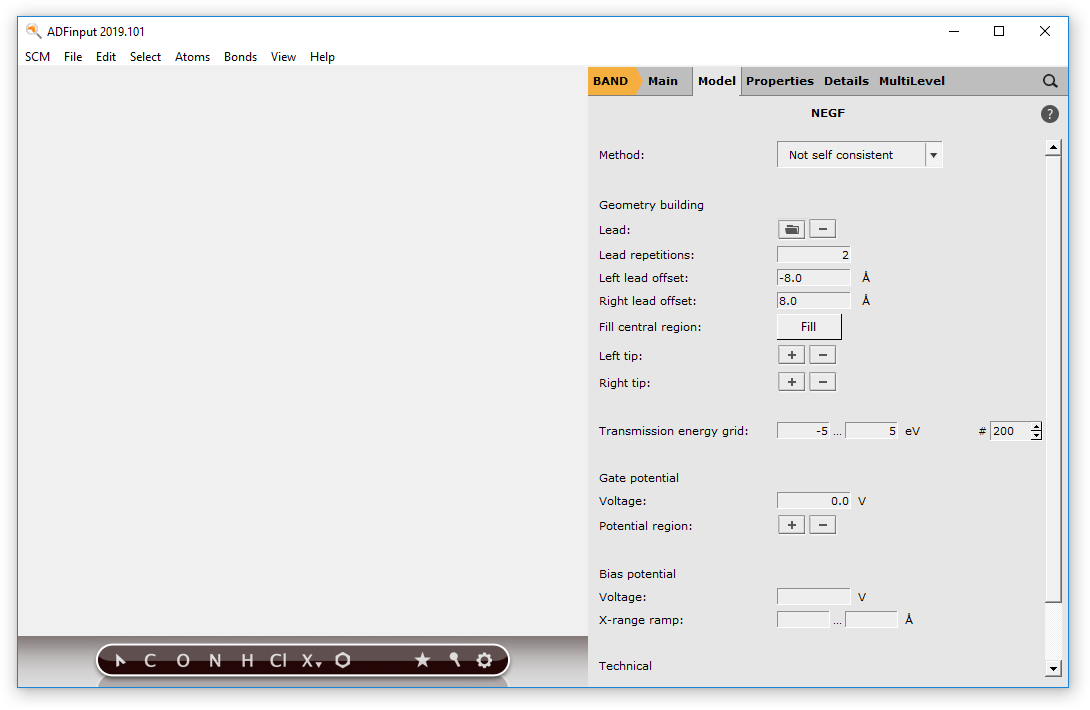
Task: Click the Left lead offset field
Action: (x=813, y=278)
